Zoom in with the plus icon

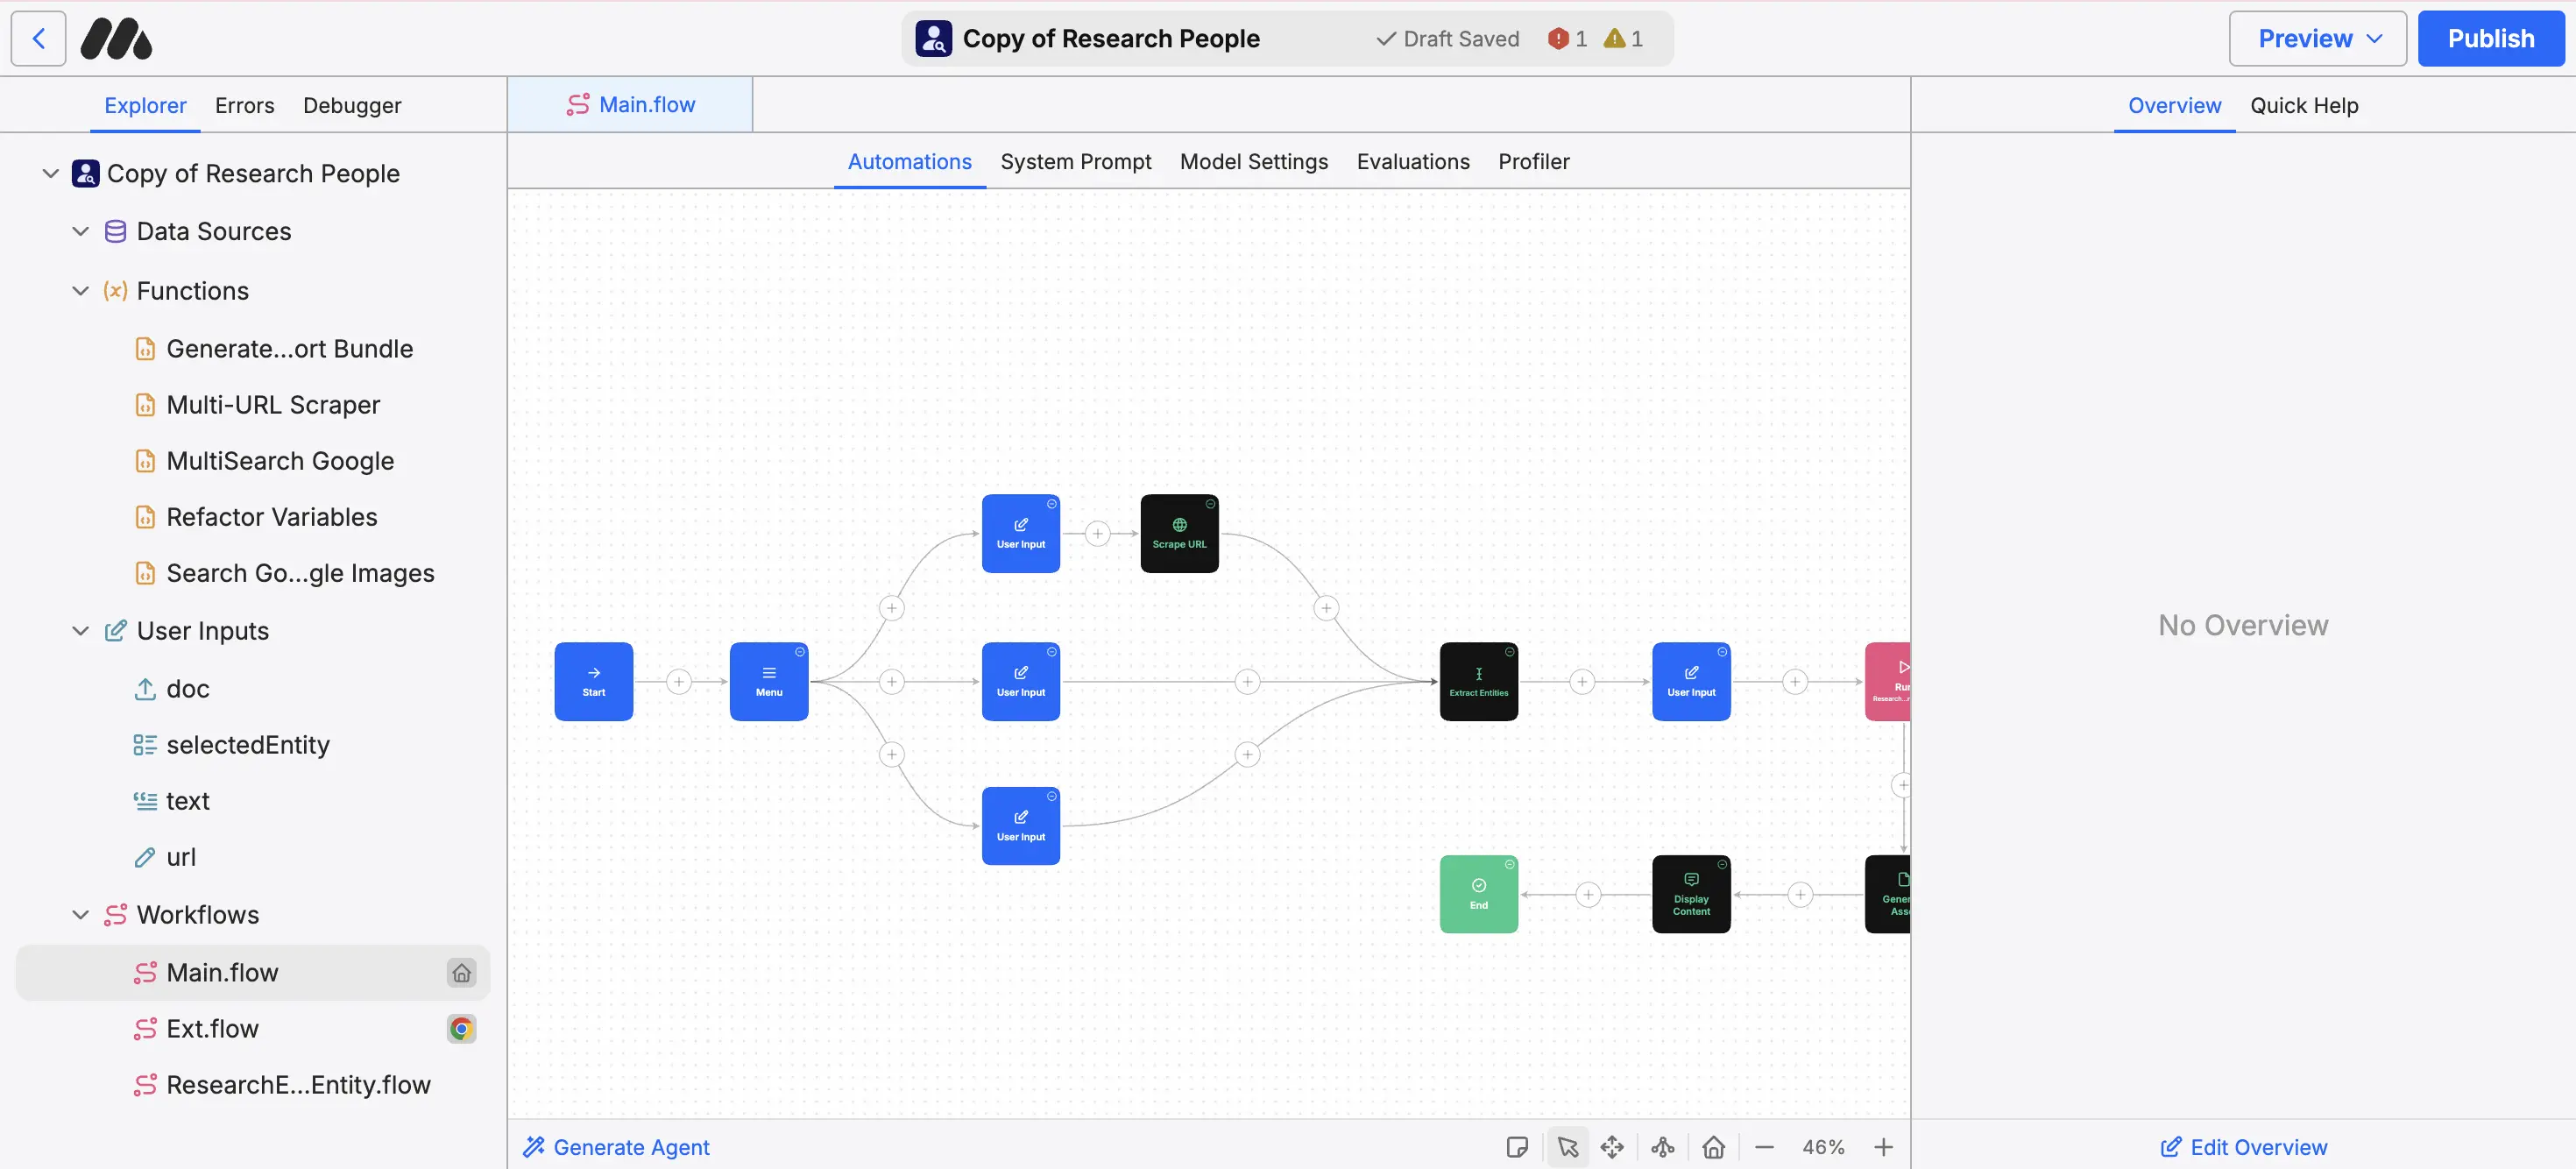pos(1883,1147)
